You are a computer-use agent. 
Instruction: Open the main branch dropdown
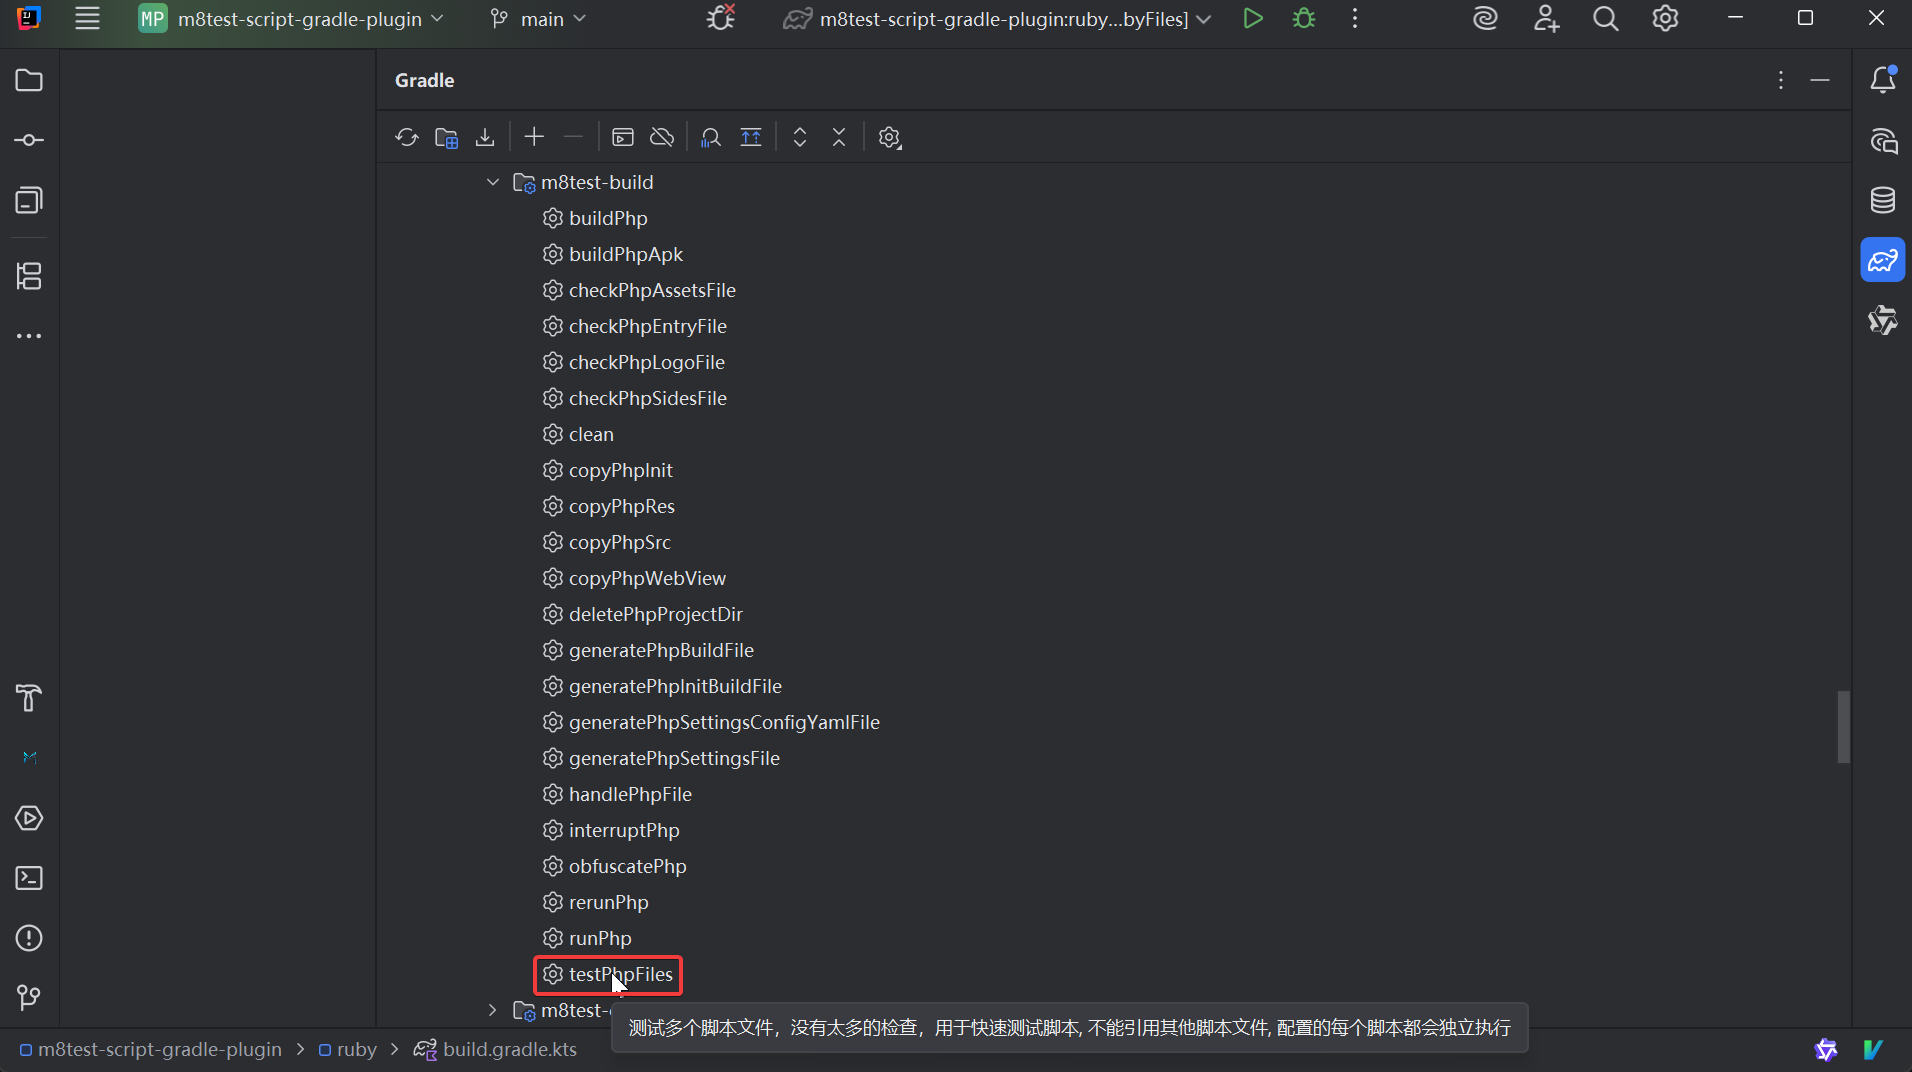click(539, 19)
